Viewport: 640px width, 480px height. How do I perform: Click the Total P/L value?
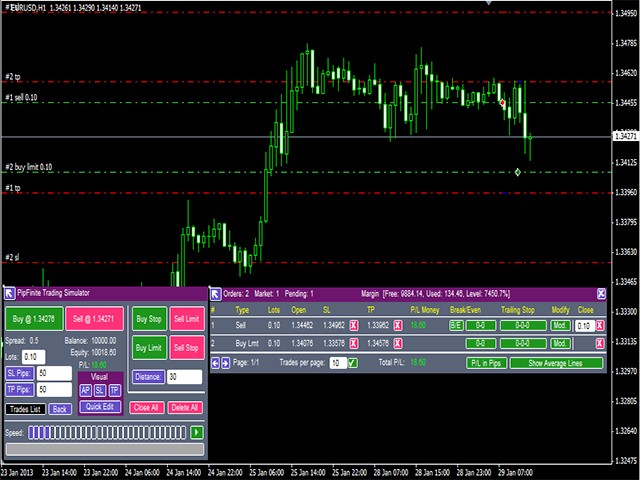418,362
